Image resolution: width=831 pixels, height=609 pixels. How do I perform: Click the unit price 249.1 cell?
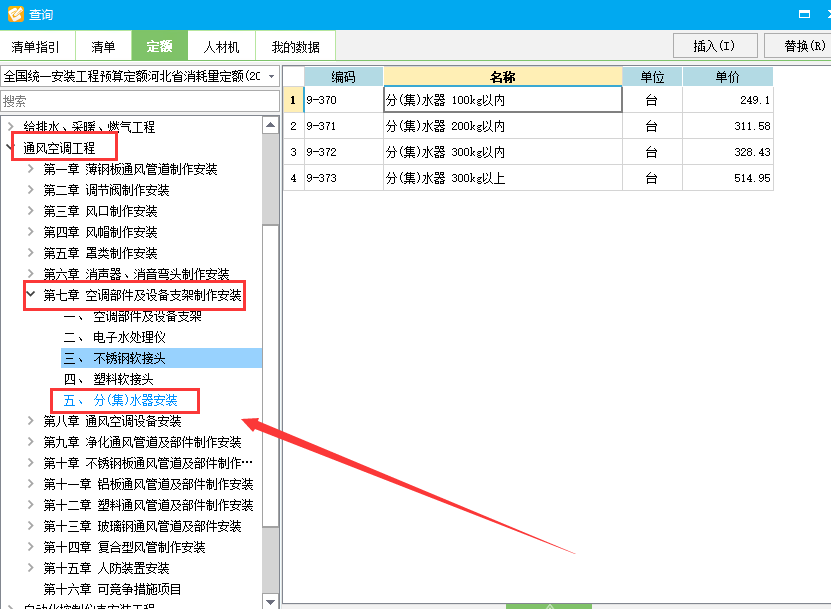(727, 100)
